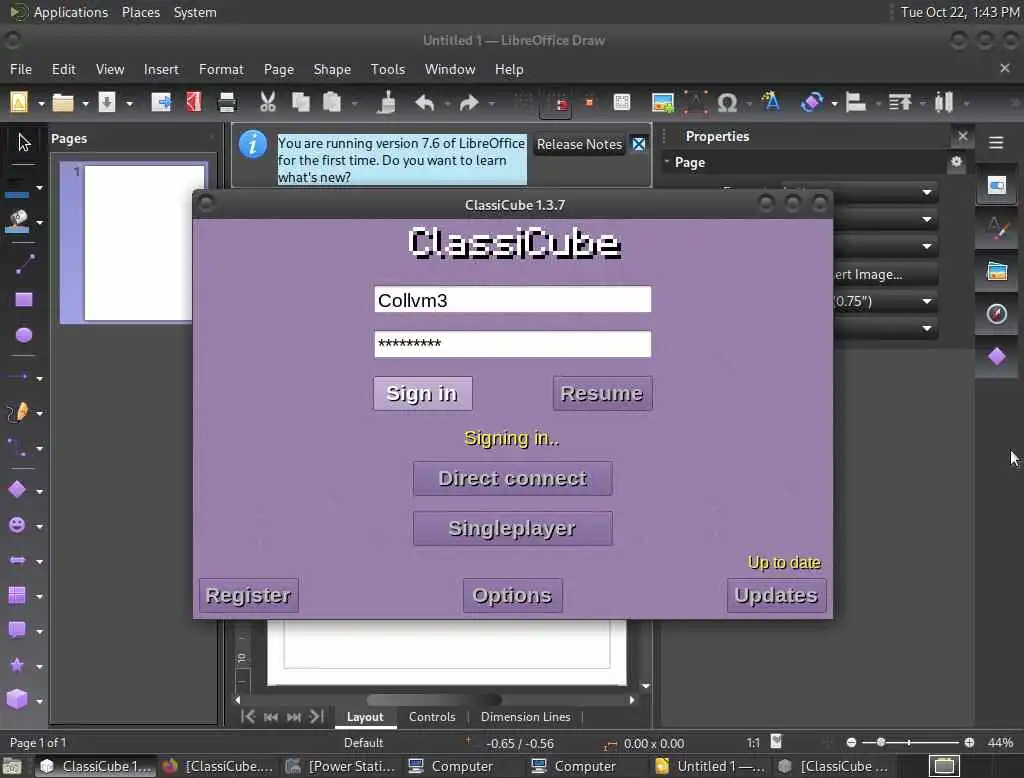Image resolution: width=1024 pixels, height=778 pixels.
Task: Click the zoom slider handle in status bar
Action: pos(881,742)
